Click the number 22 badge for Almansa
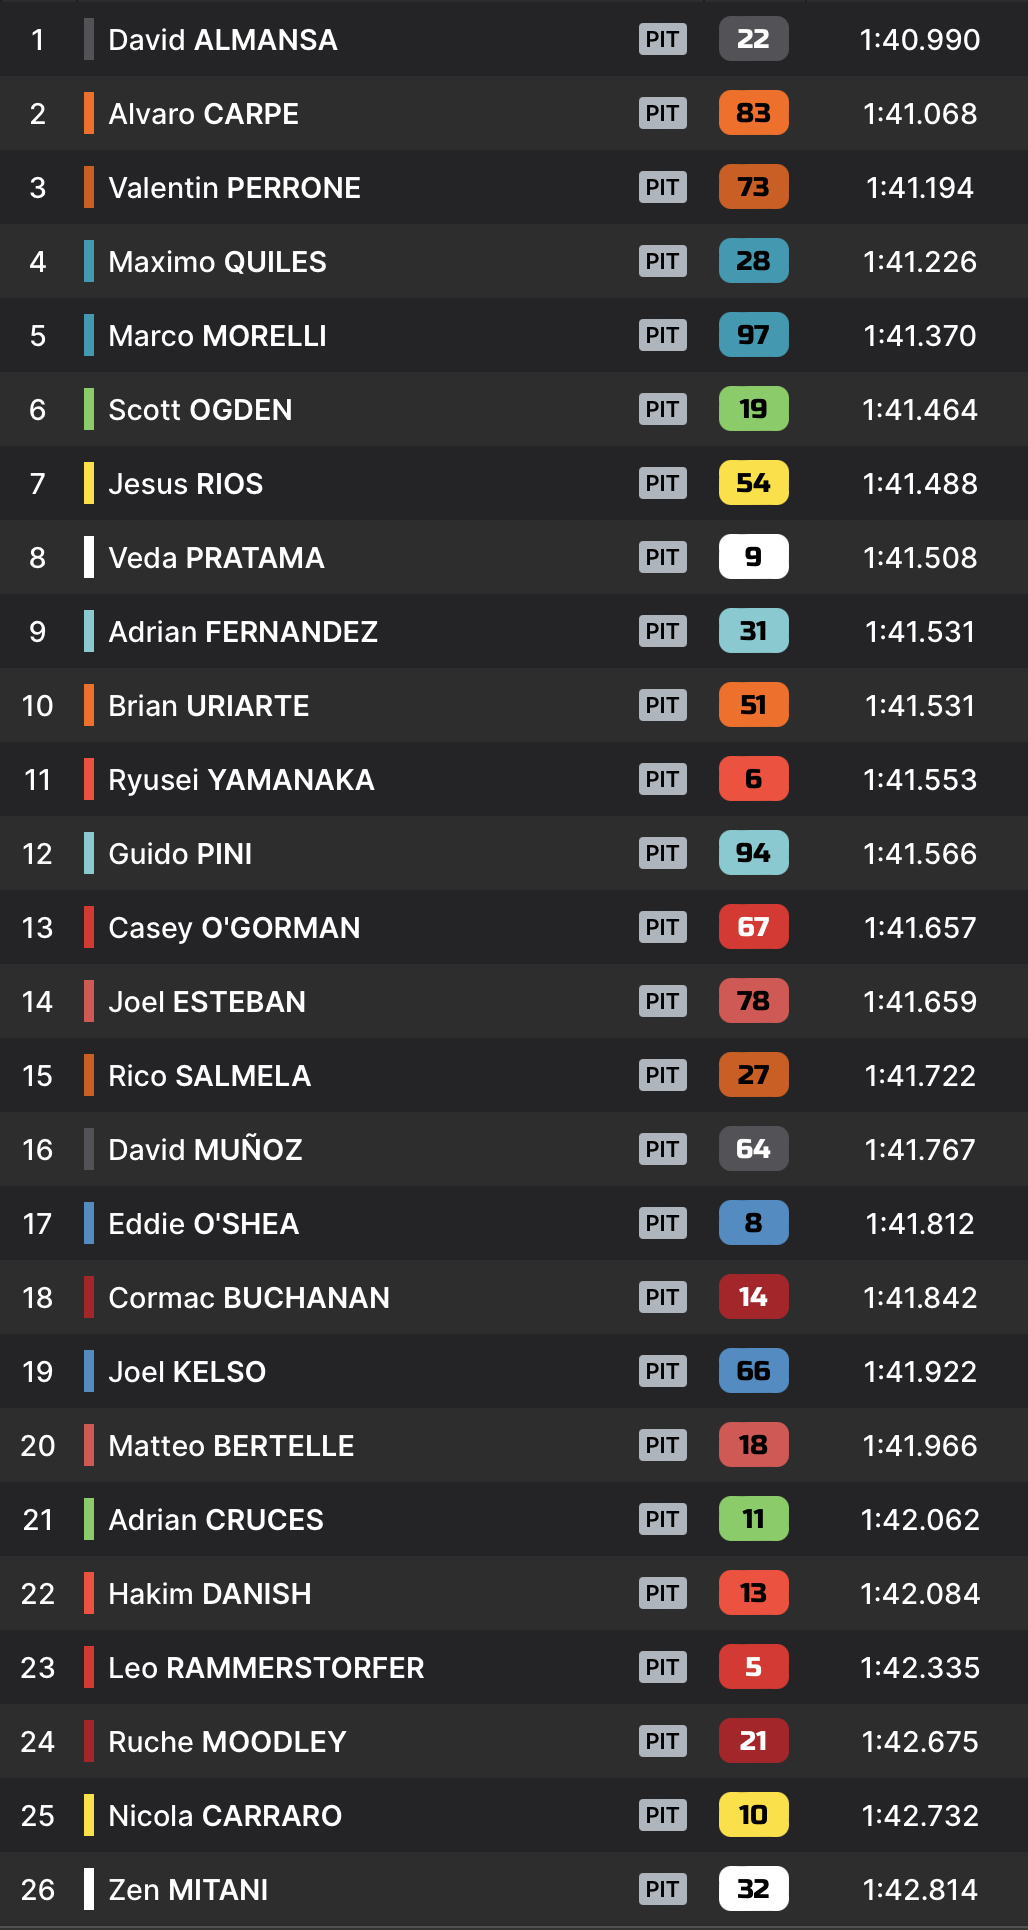Viewport: 1028px width, 1930px height. [x=753, y=39]
